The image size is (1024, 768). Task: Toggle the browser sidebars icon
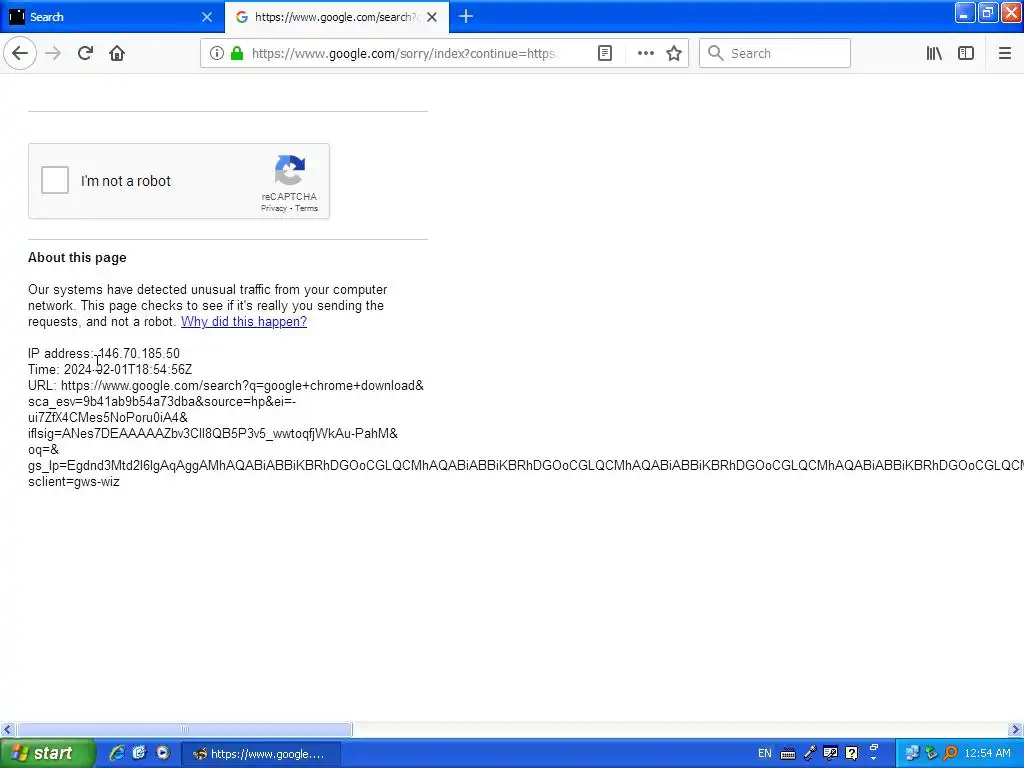coord(966,53)
